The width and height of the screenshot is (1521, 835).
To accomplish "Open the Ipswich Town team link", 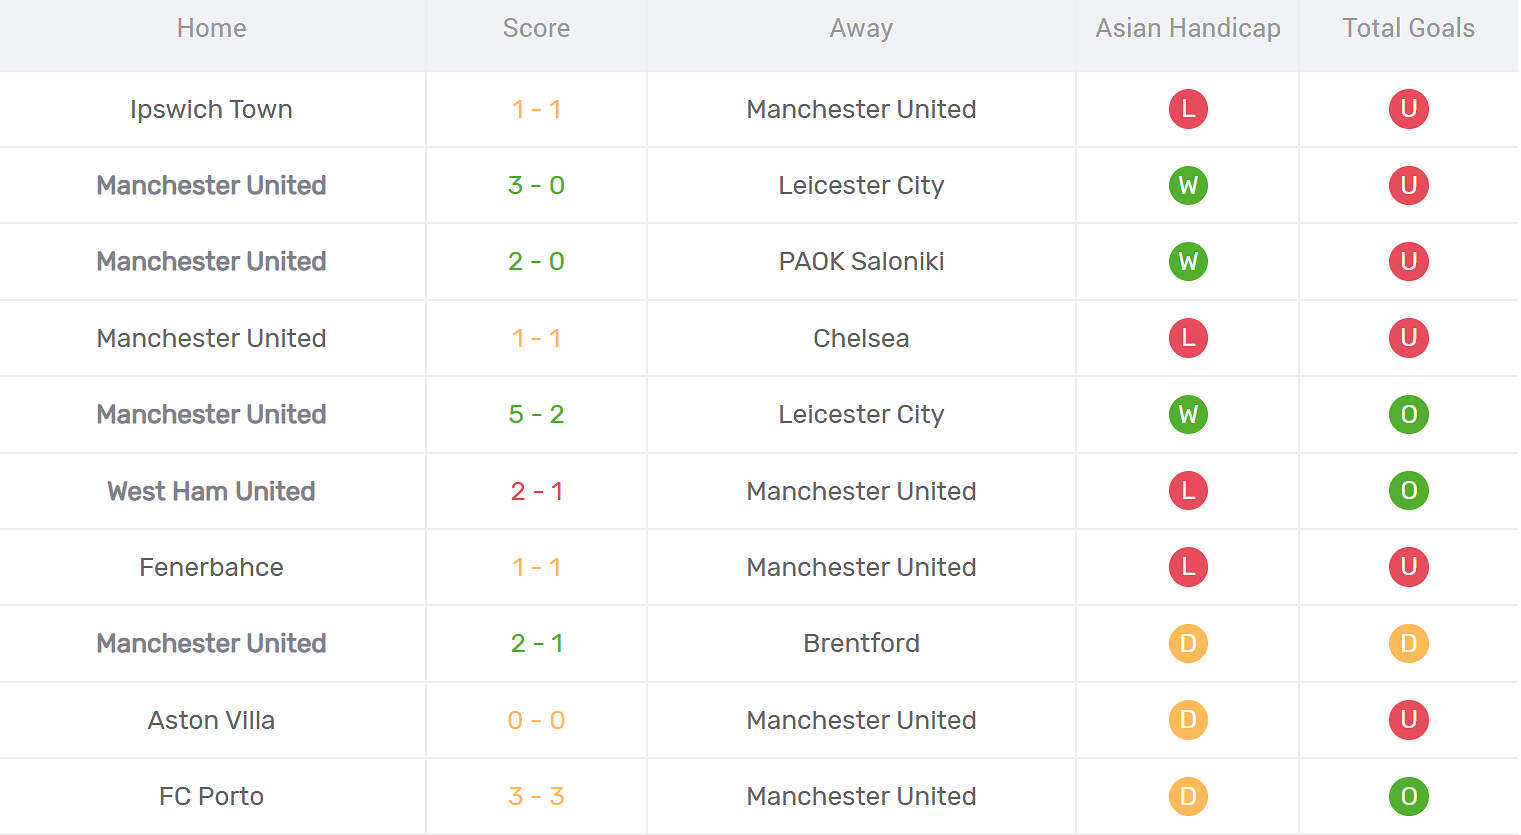I will coord(211,109).
